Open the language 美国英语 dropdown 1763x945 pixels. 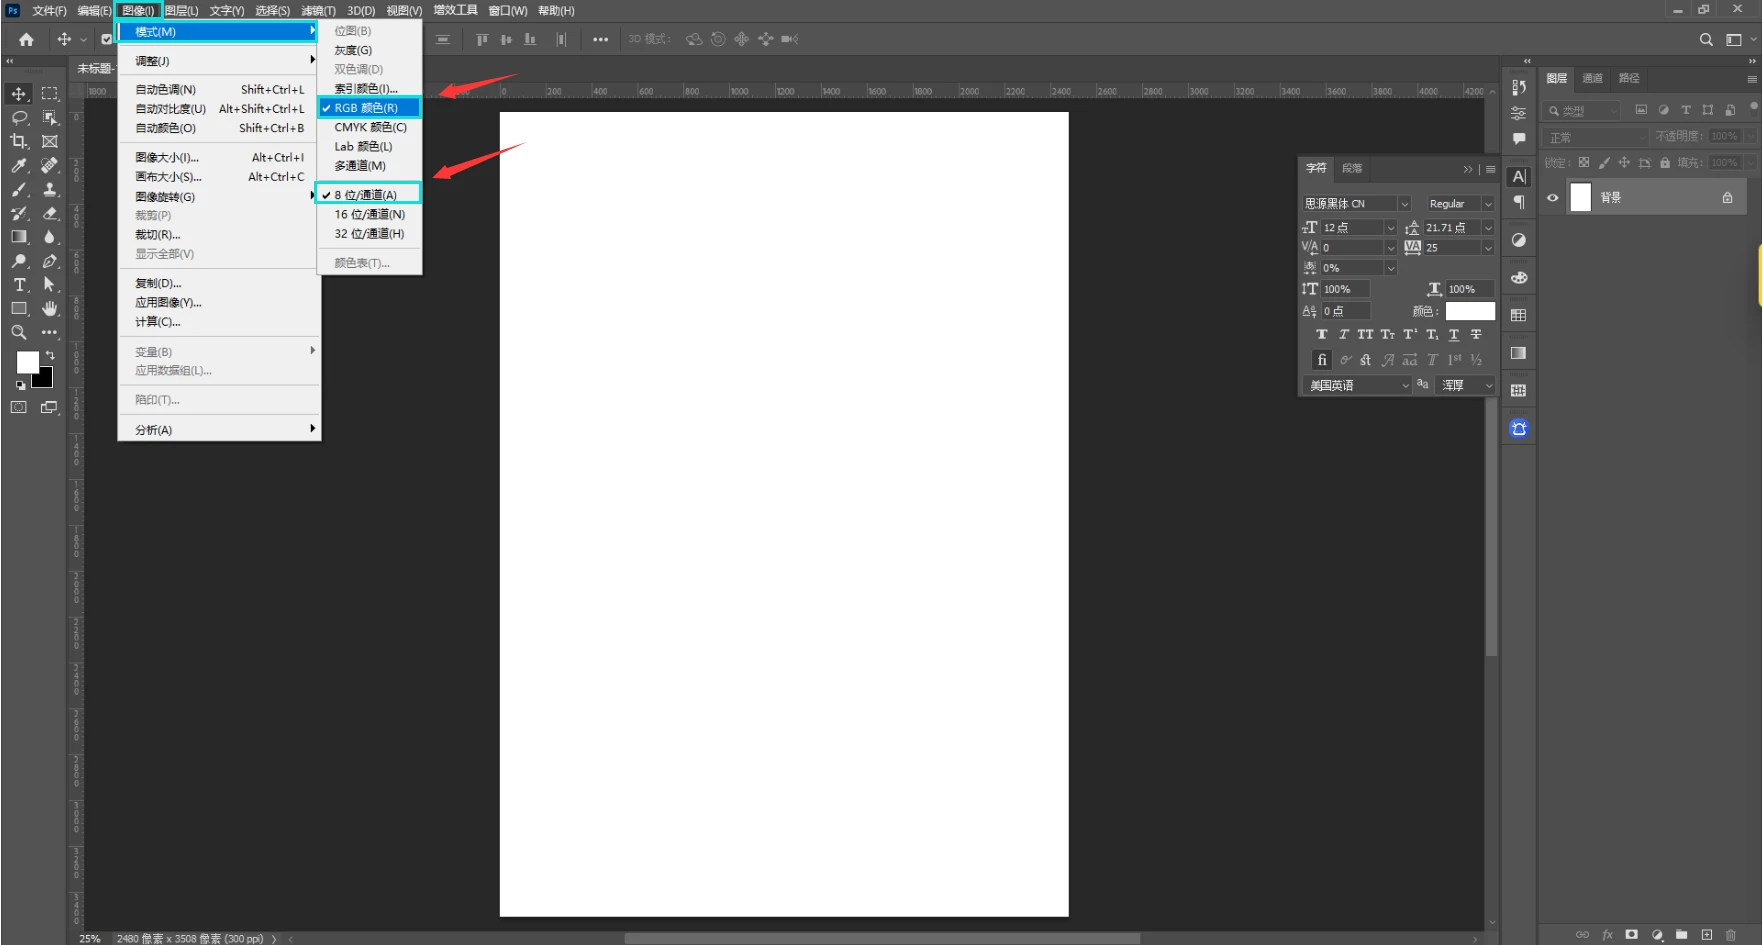tap(1358, 386)
